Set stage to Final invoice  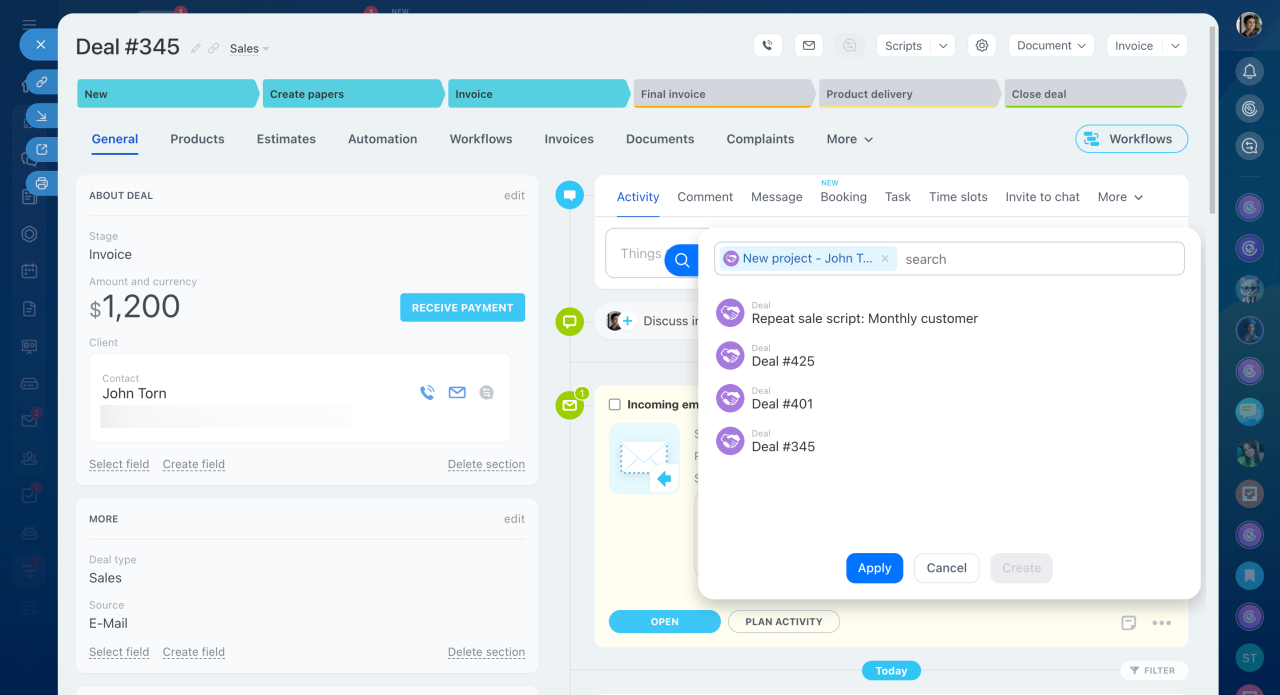[722, 94]
